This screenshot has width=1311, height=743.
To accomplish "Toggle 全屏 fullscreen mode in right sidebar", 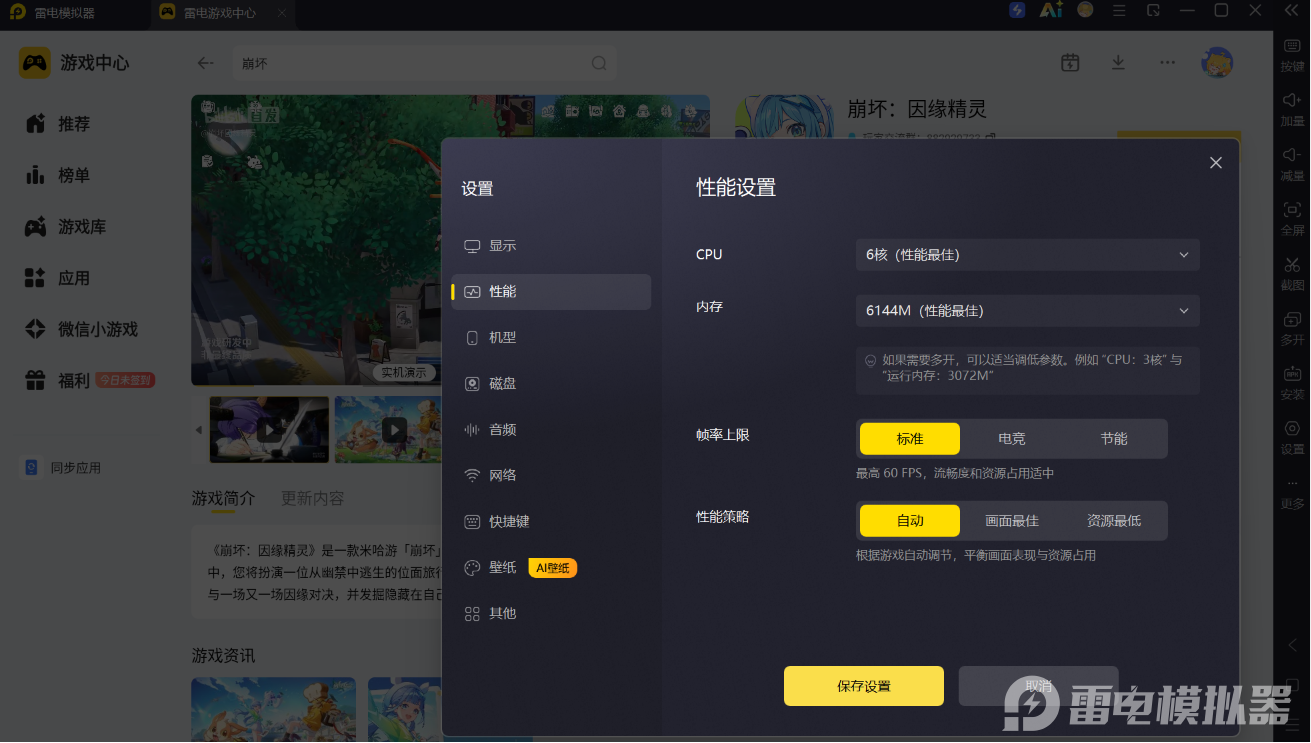I will (x=1292, y=217).
